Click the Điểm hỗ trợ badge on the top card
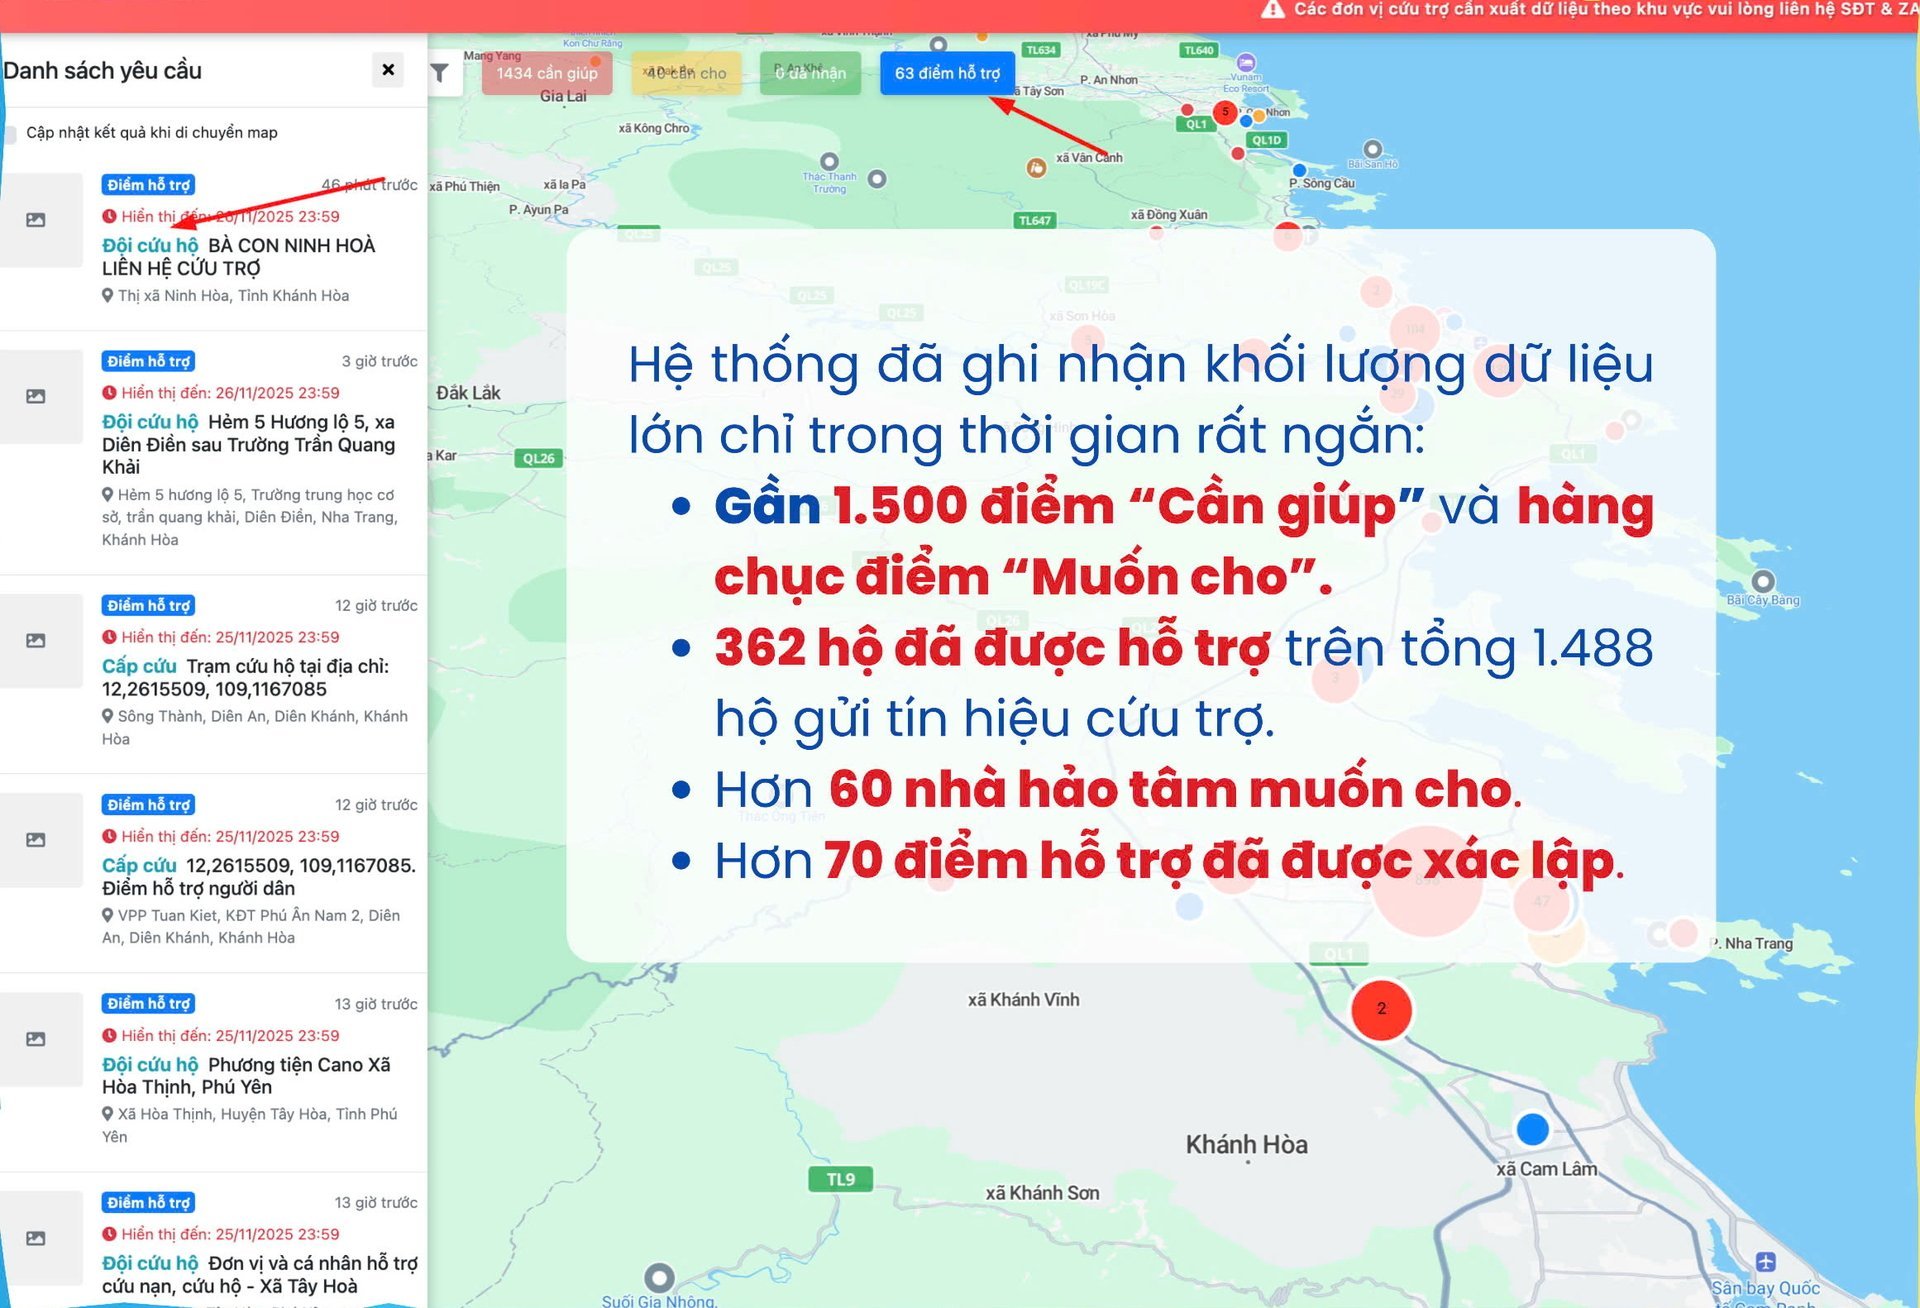 tap(148, 184)
